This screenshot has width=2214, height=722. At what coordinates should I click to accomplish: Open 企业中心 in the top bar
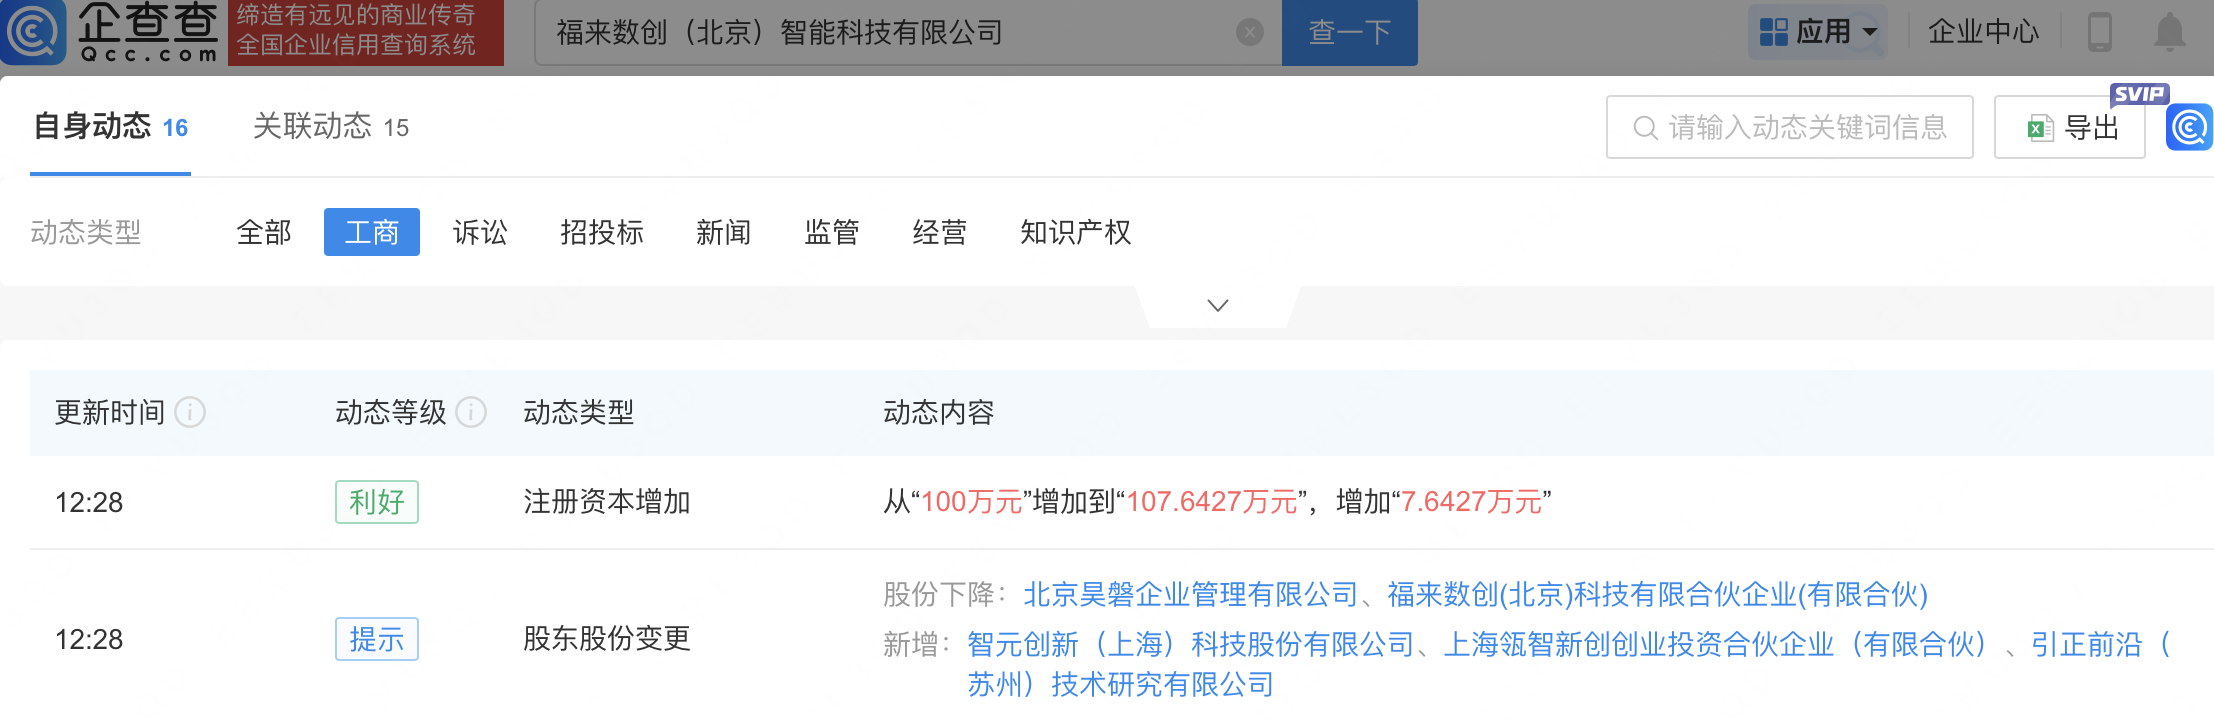1982,32
